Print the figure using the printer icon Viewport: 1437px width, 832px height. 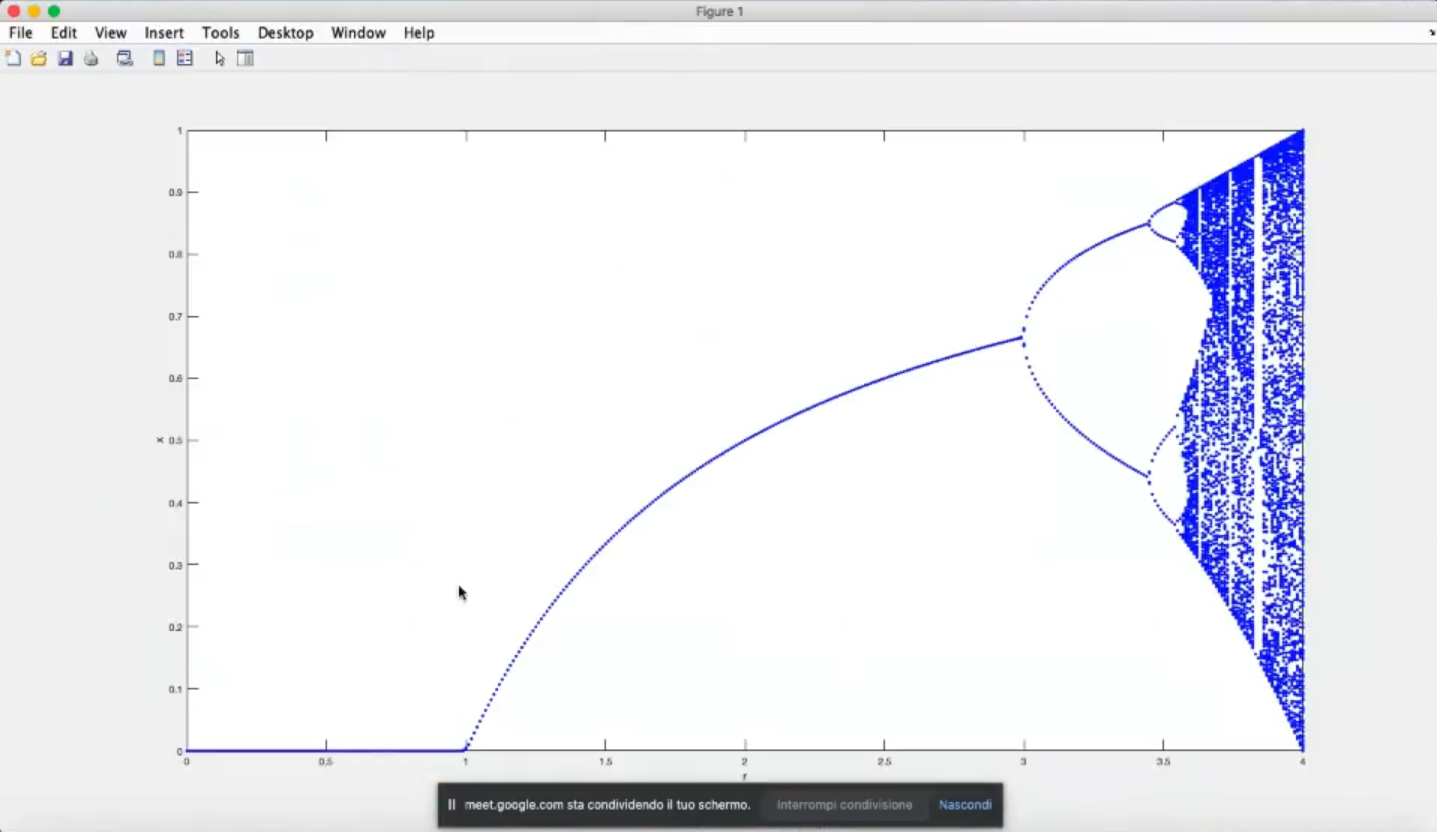(x=91, y=59)
